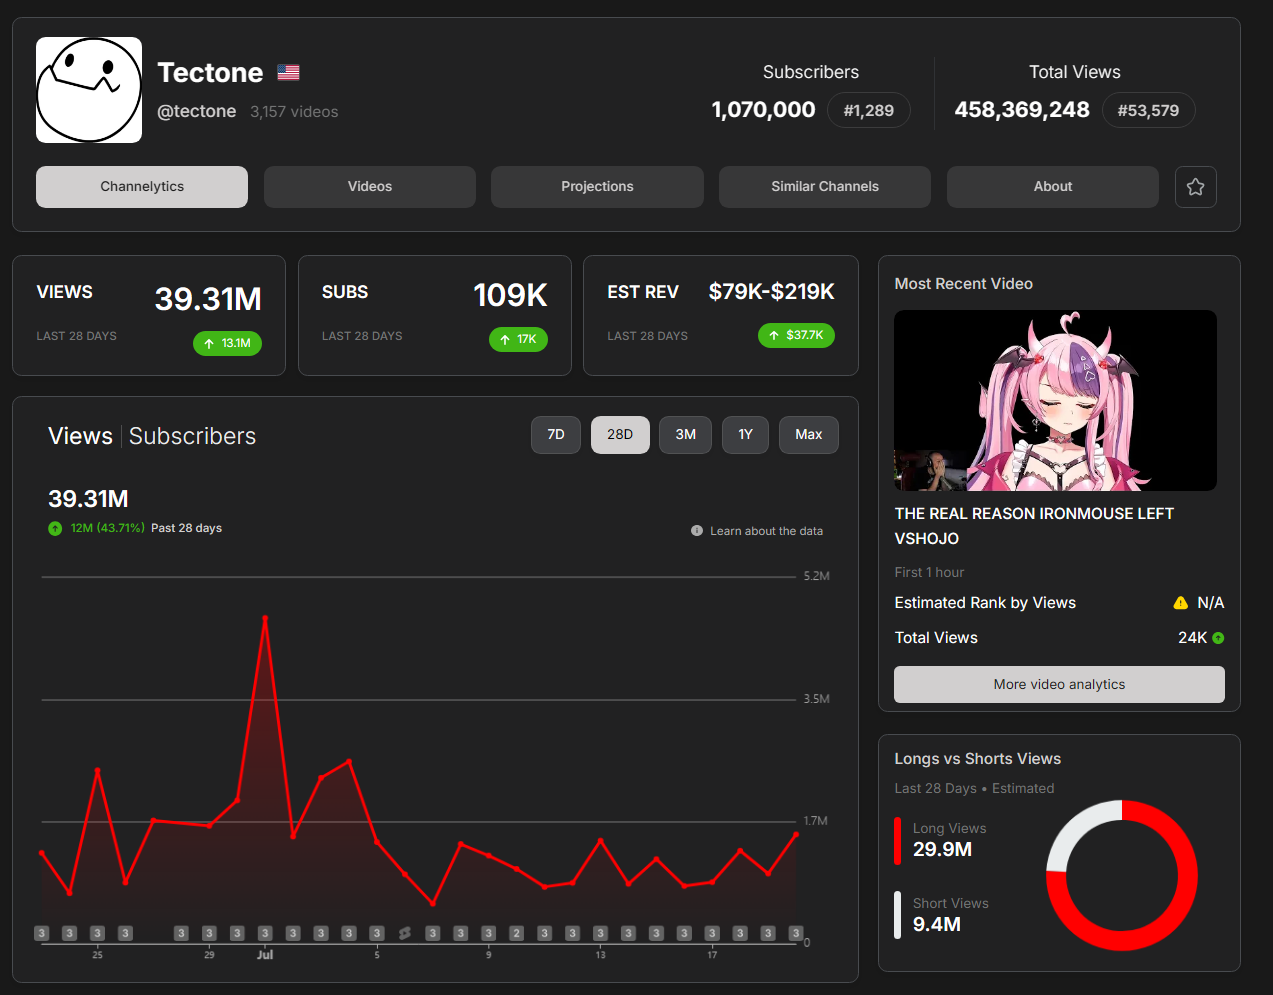Image resolution: width=1273 pixels, height=995 pixels.
Task: Set chart range to 7D
Action: click(x=556, y=435)
